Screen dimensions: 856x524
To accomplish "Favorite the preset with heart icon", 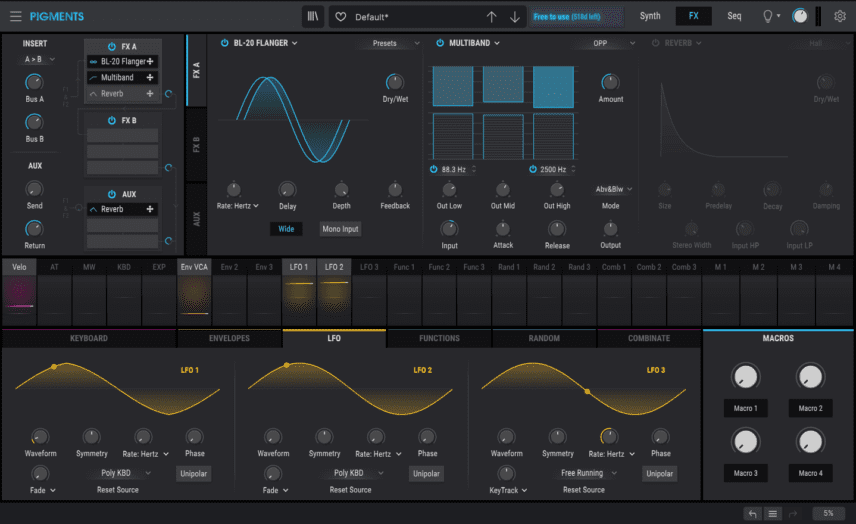I will pyautogui.click(x=341, y=17).
